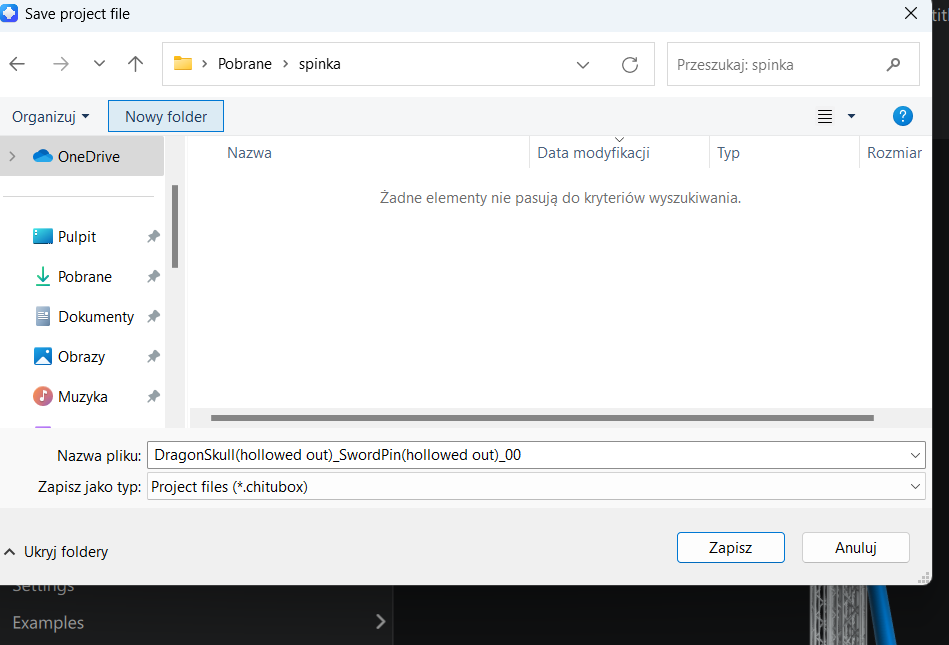Screen dimensions: 949x645
Task: Expand the OneDrive tree node
Action: [x=12, y=156]
